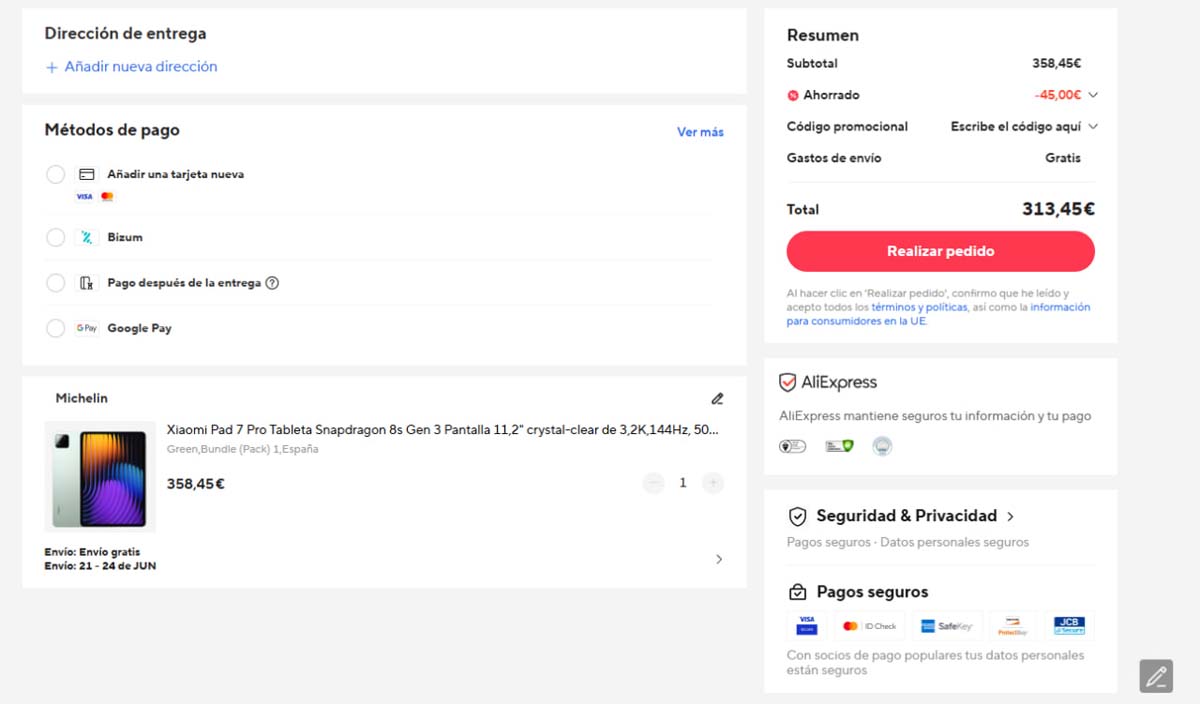The image size is (1200, 704).
Task: Click the shield icon beside Seguridad & Privacidad
Action: 797,516
